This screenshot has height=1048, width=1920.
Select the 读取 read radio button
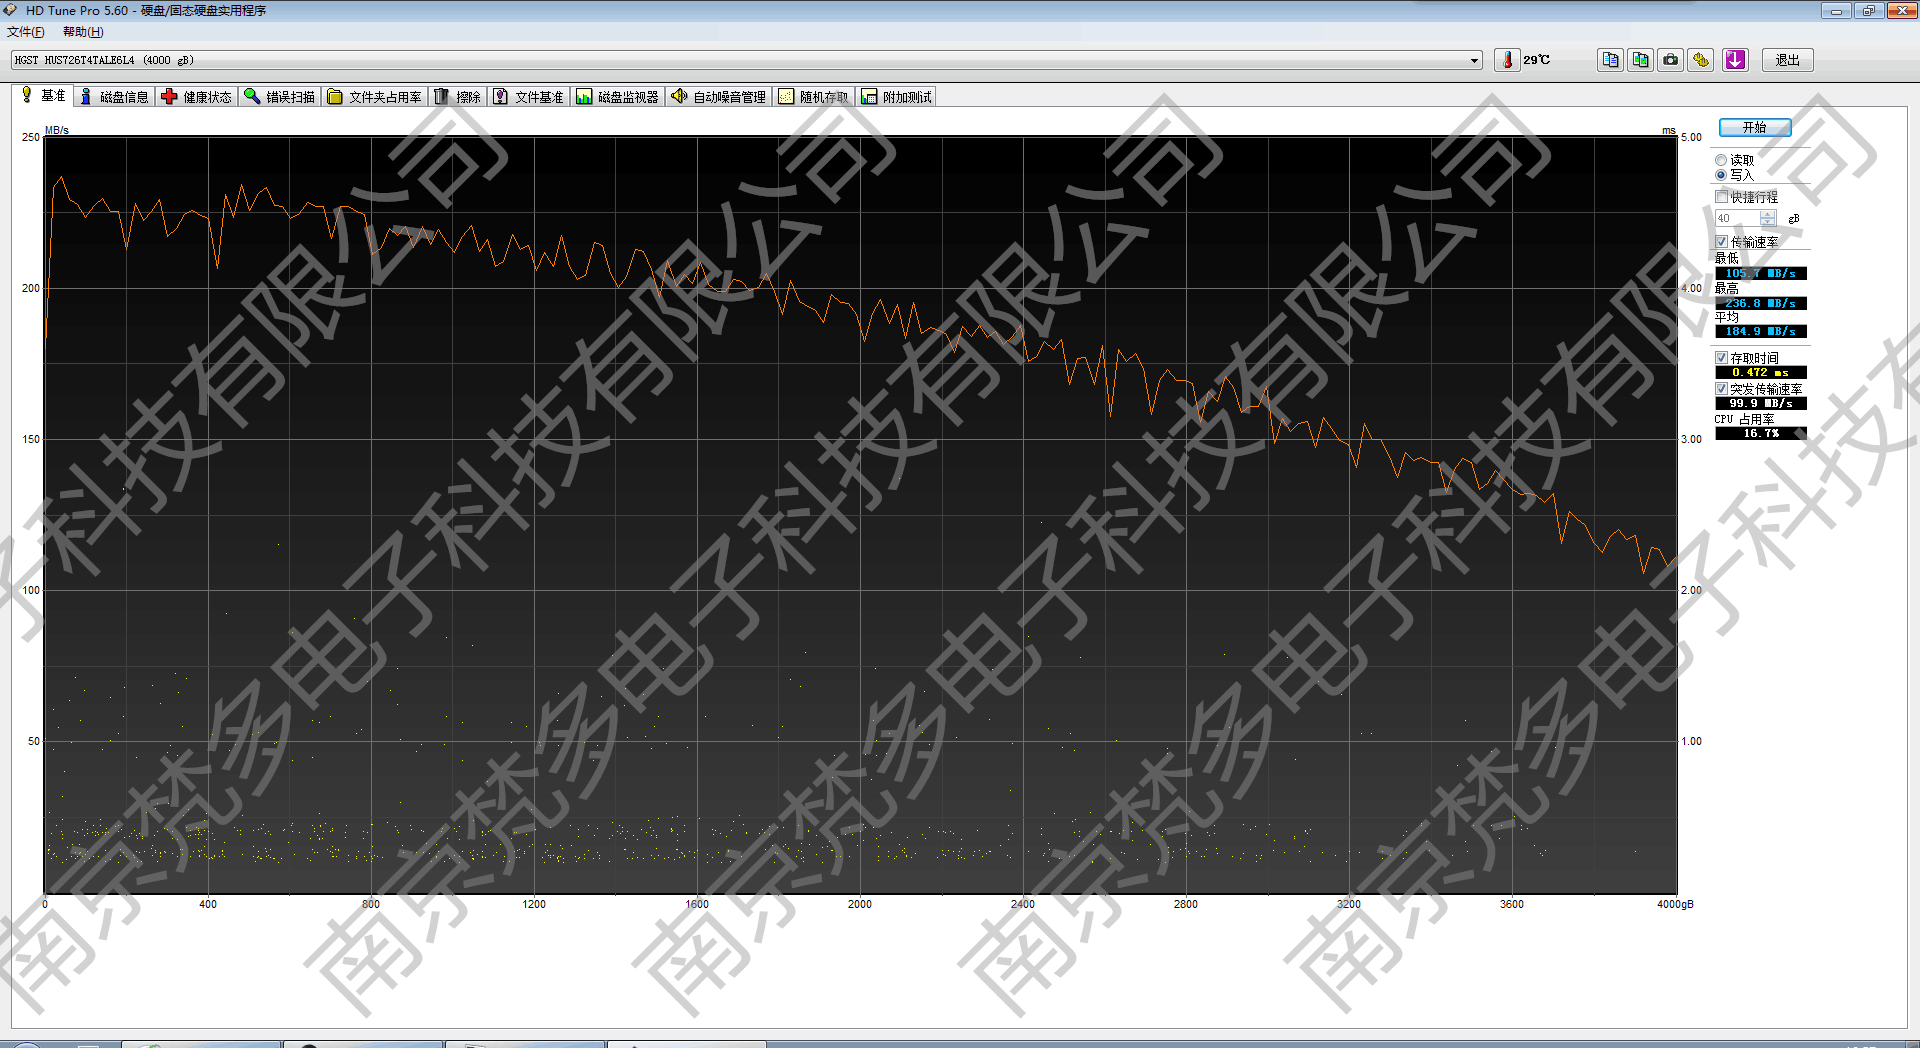pyautogui.click(x=1721, y=160)
